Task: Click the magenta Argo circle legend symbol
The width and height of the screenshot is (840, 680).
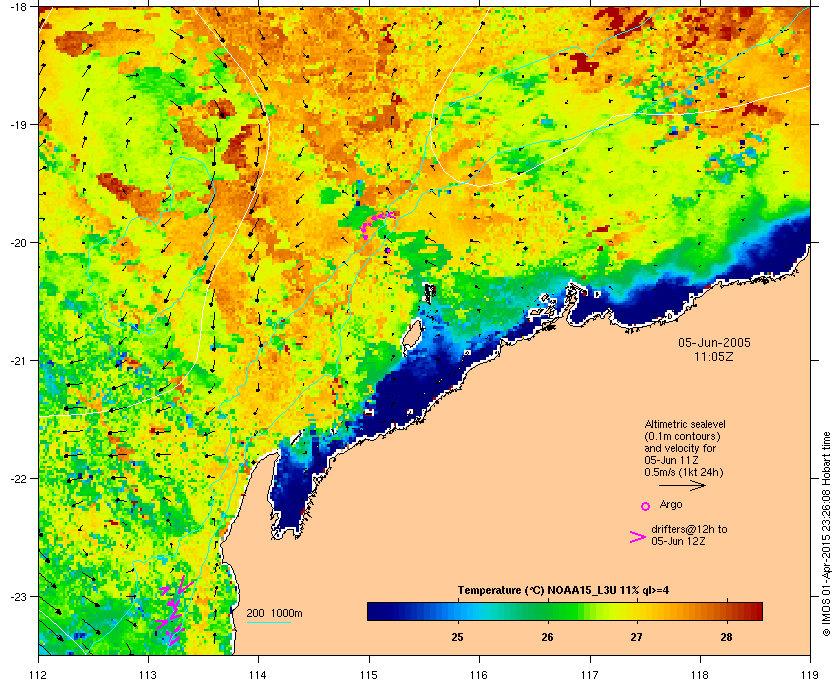Action: pos(646,506)
